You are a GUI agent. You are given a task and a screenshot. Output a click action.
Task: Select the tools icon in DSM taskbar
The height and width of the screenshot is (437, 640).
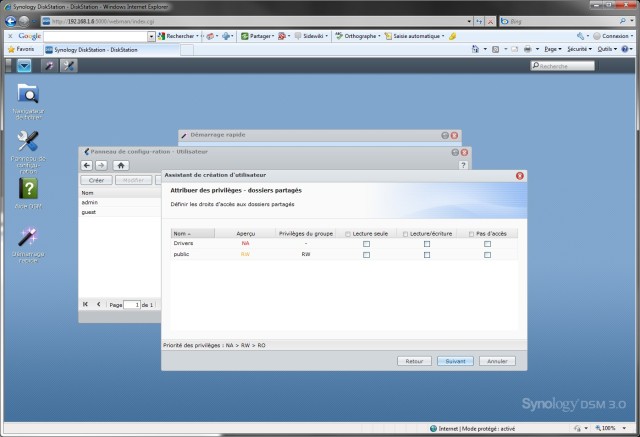69,66
